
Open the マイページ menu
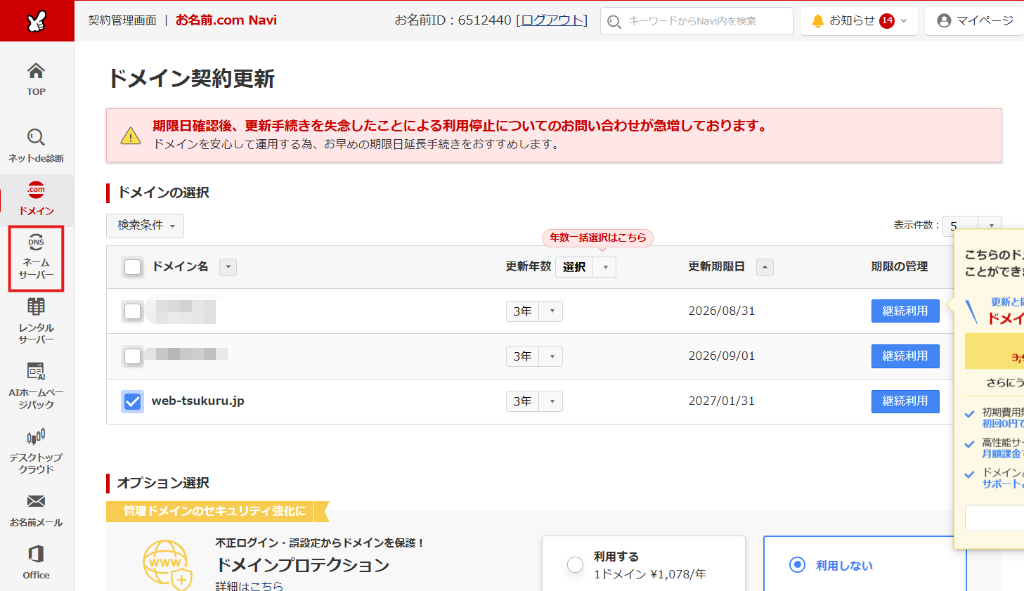coord(975,21)
